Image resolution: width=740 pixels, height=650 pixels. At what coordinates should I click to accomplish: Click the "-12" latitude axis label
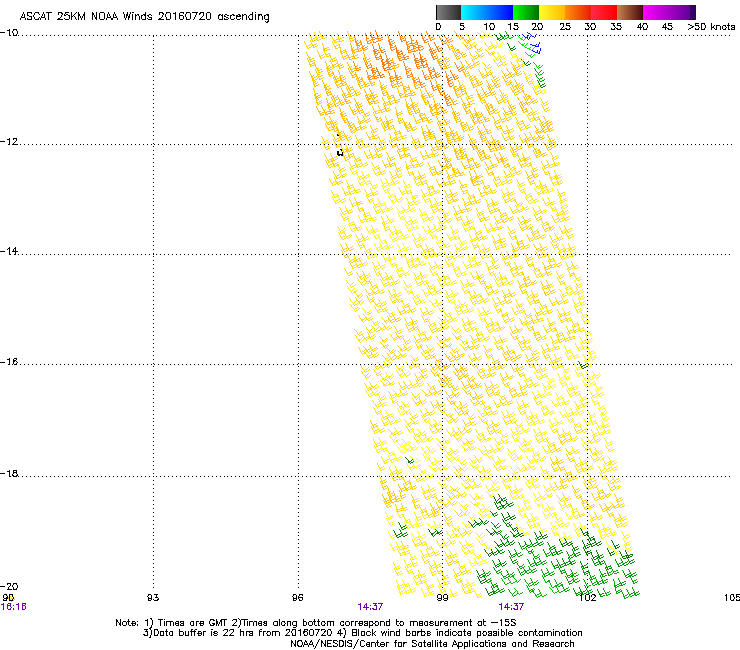click(x=9, y=142)
